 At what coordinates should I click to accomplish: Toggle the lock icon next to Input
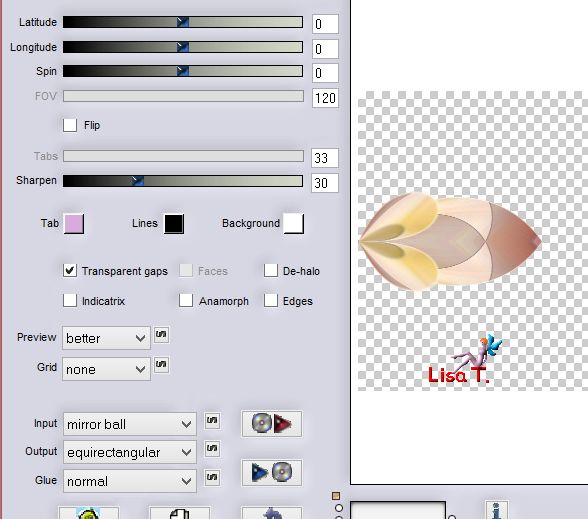pos(212,421)
